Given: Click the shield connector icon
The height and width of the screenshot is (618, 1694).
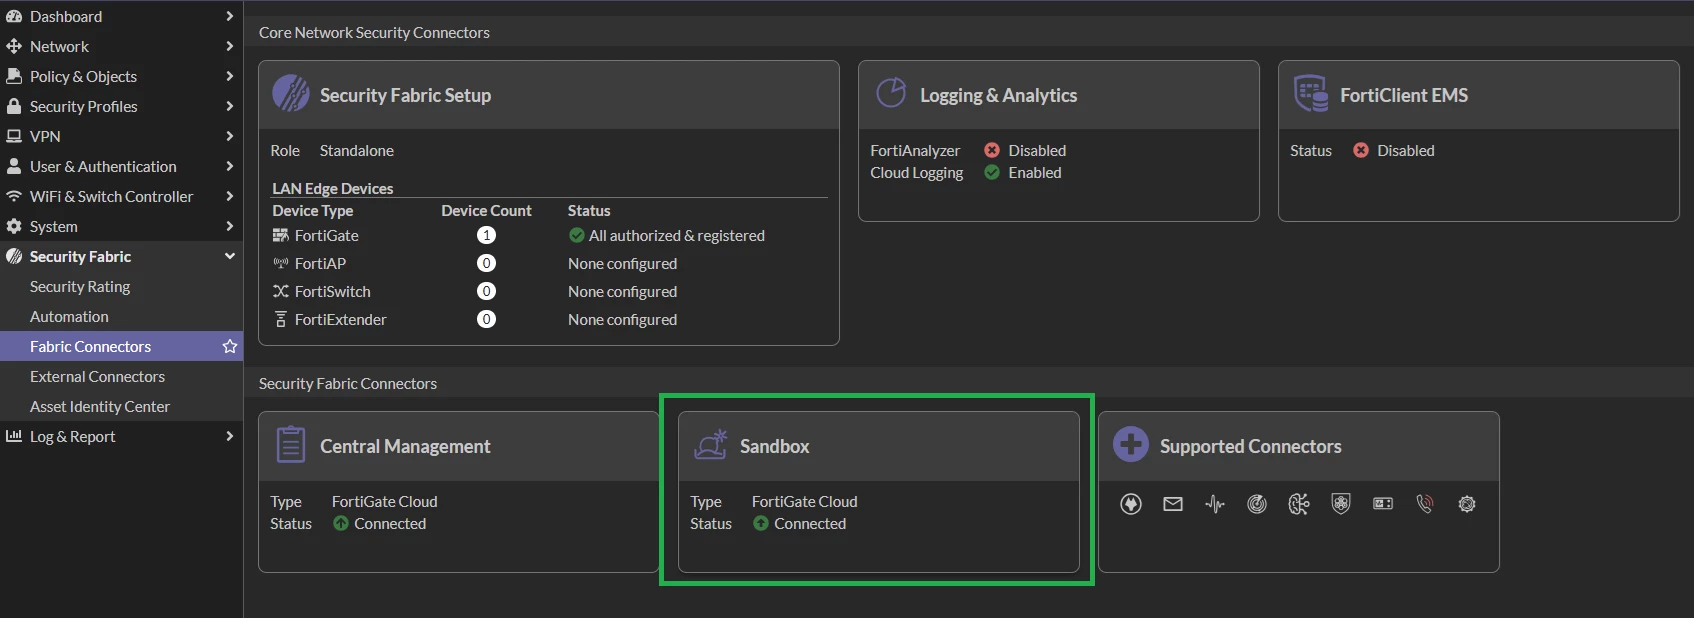Looking at the screenshot, I should click(x=1341, y=504).
